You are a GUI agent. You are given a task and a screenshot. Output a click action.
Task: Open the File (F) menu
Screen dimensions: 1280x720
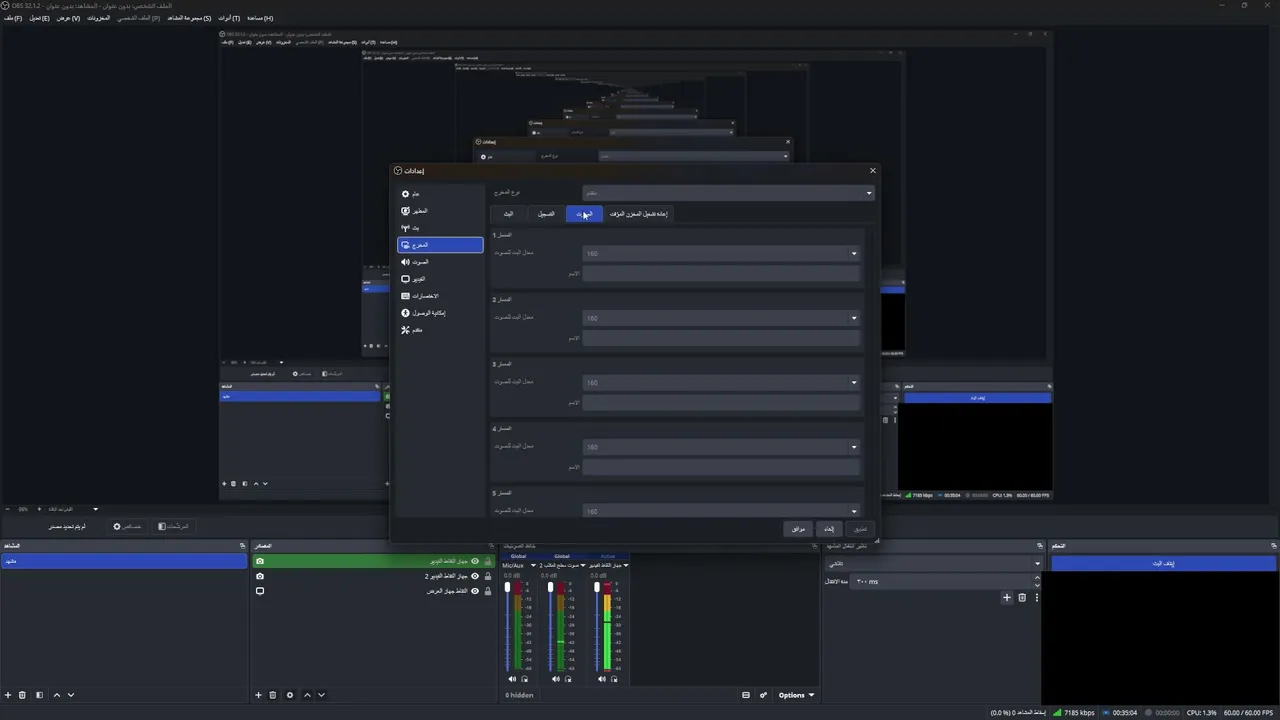pyautogui.click(x=12, y=18)
